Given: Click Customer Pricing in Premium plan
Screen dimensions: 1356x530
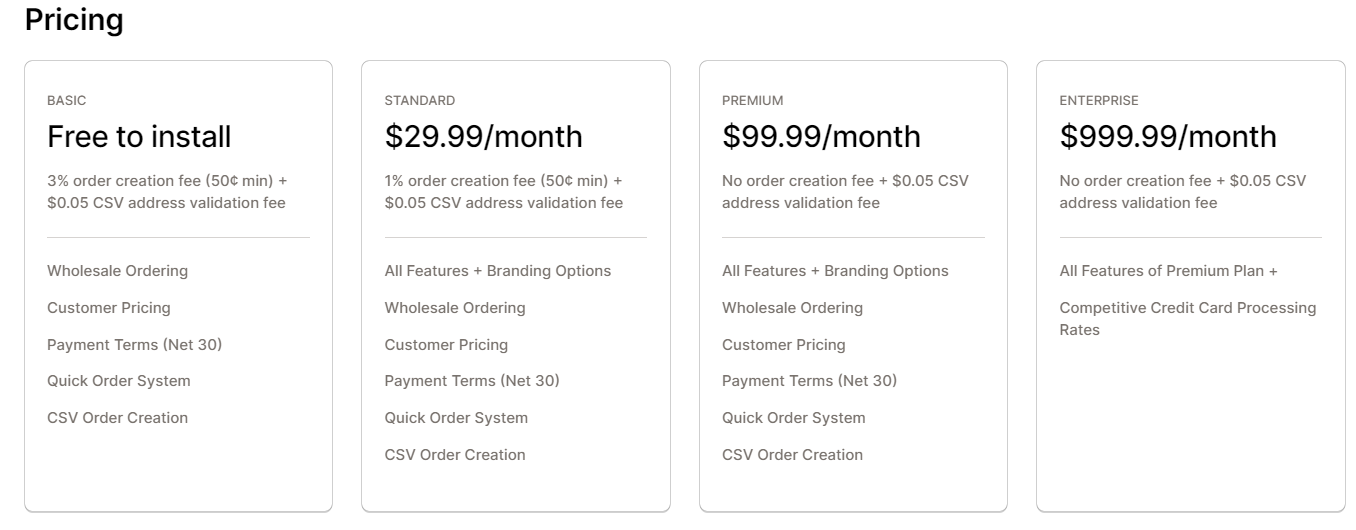Looking at the screenshot, I should coord(784,345).
